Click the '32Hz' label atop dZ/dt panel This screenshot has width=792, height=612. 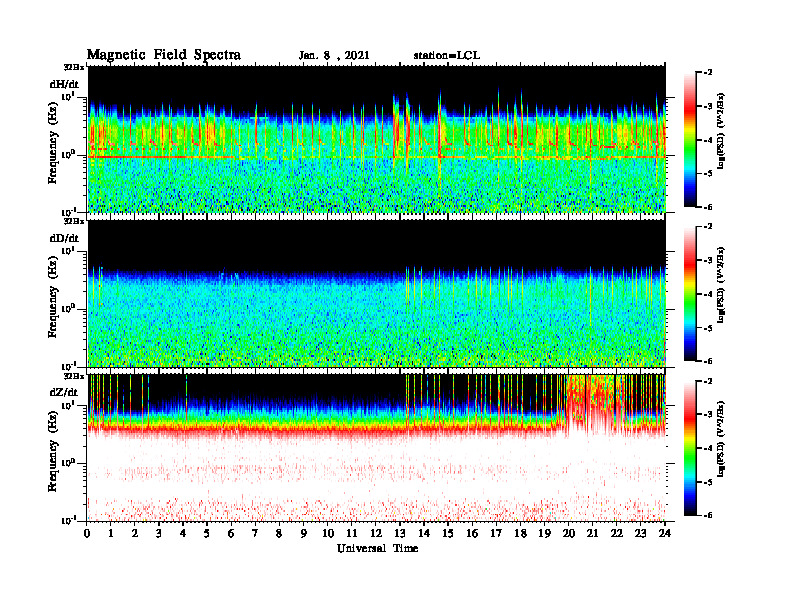pyautogui.click(x=73, y=376)
